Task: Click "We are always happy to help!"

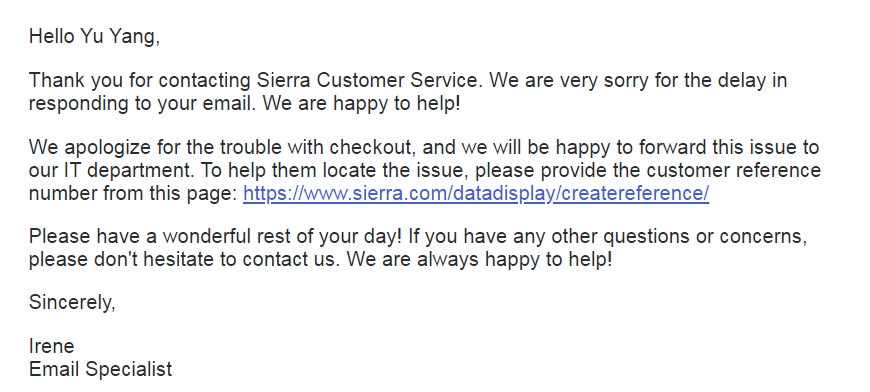Action: (479, 259)
